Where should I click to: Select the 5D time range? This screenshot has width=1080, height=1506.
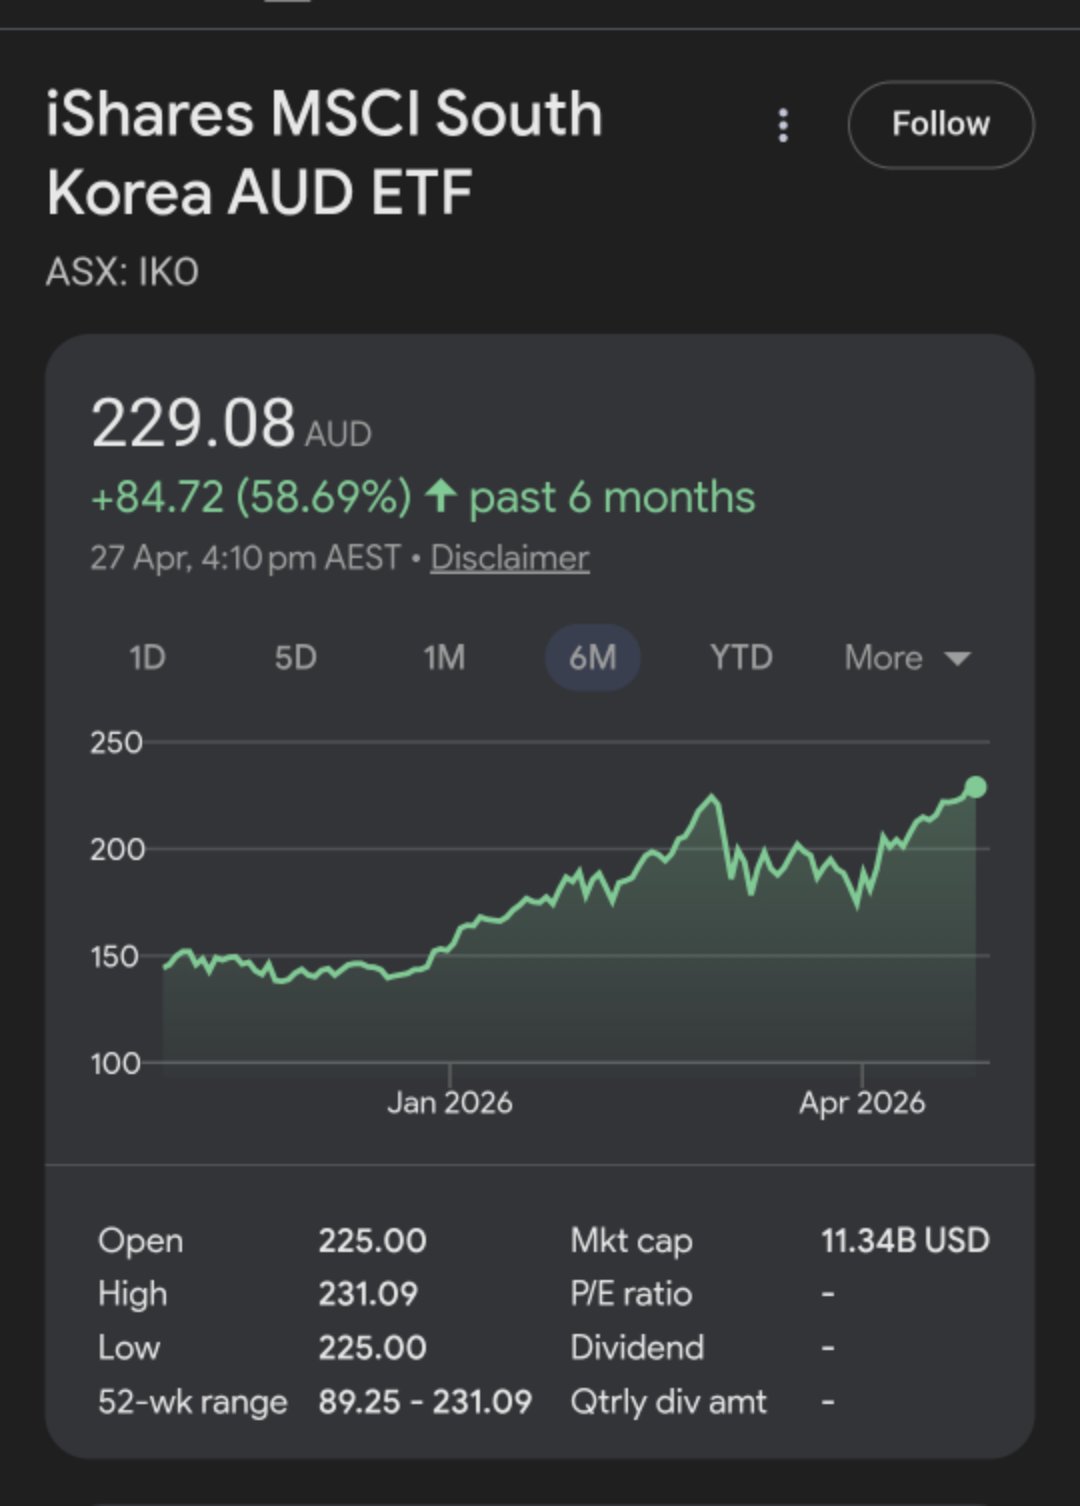295,658
